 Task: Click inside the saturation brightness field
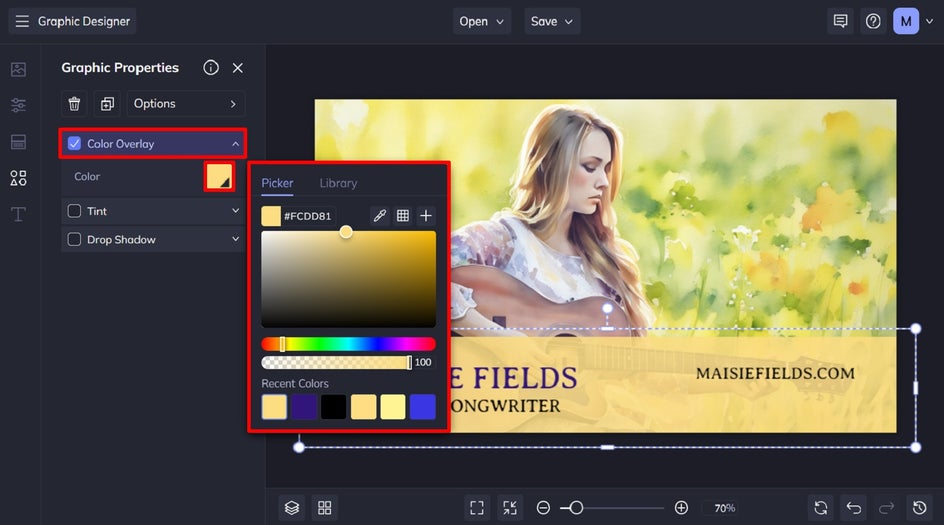[x=349, y=279]
